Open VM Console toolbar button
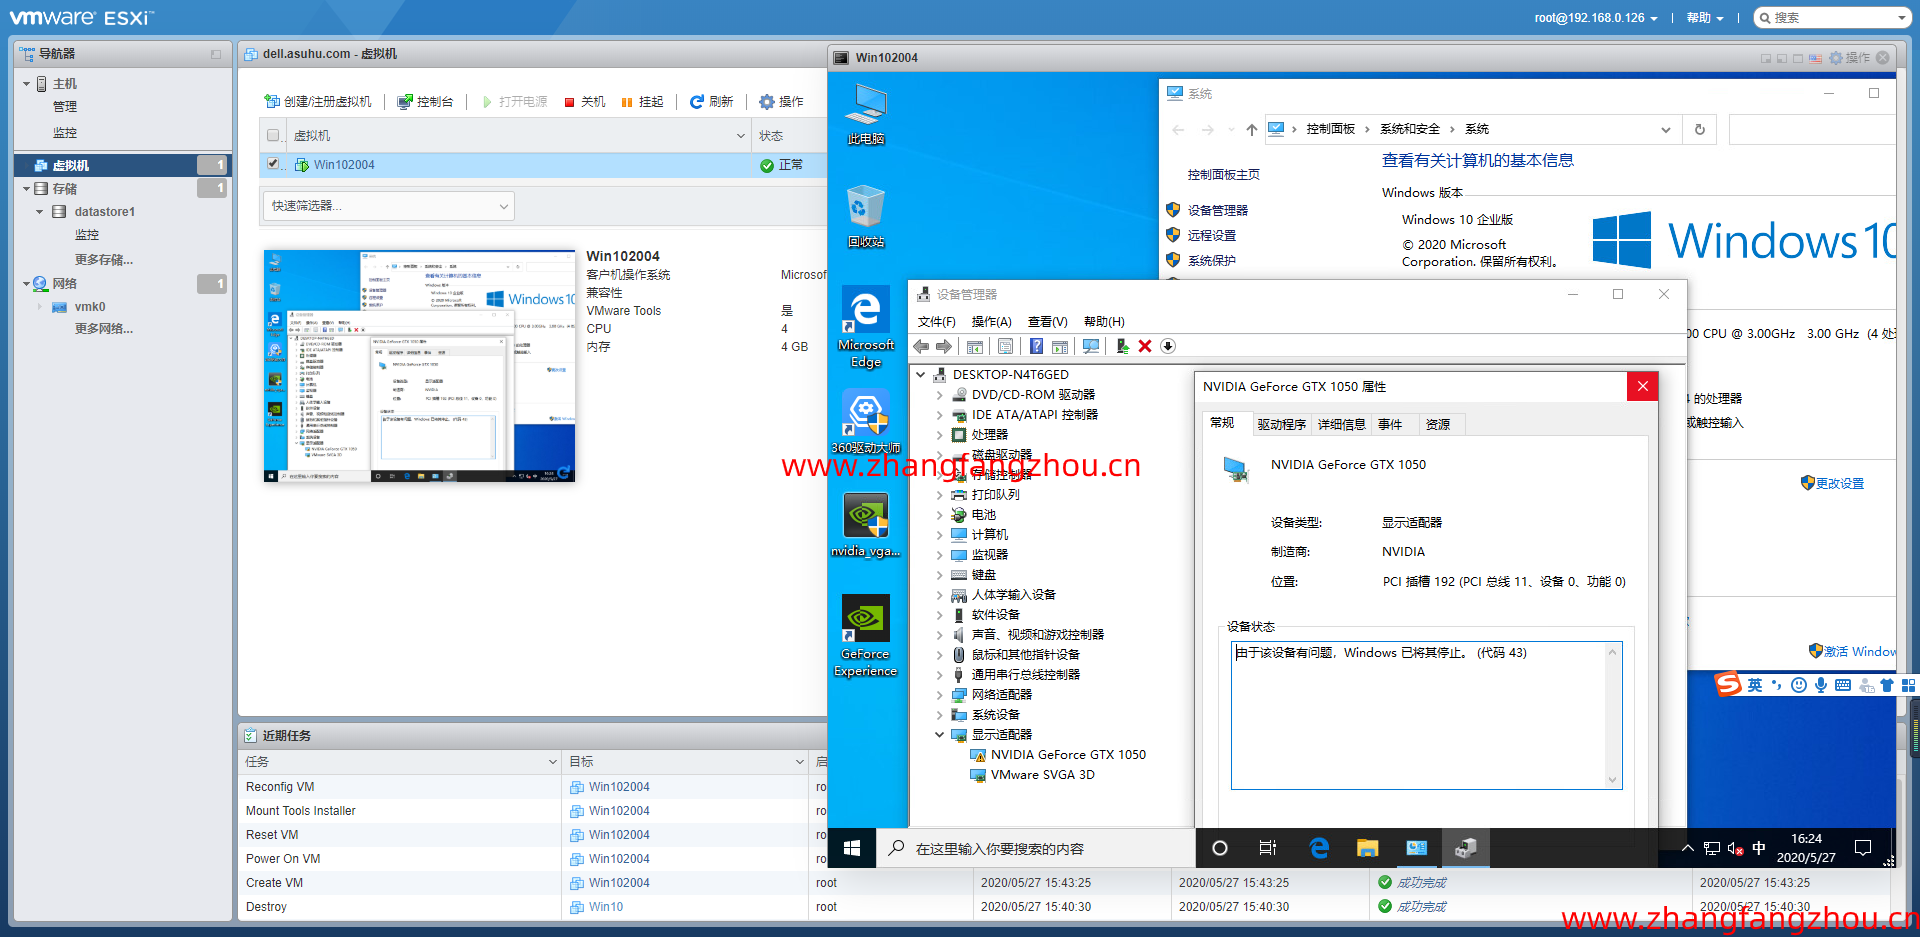This screenshot has height=937, width=1920. (x=425, y=102)
